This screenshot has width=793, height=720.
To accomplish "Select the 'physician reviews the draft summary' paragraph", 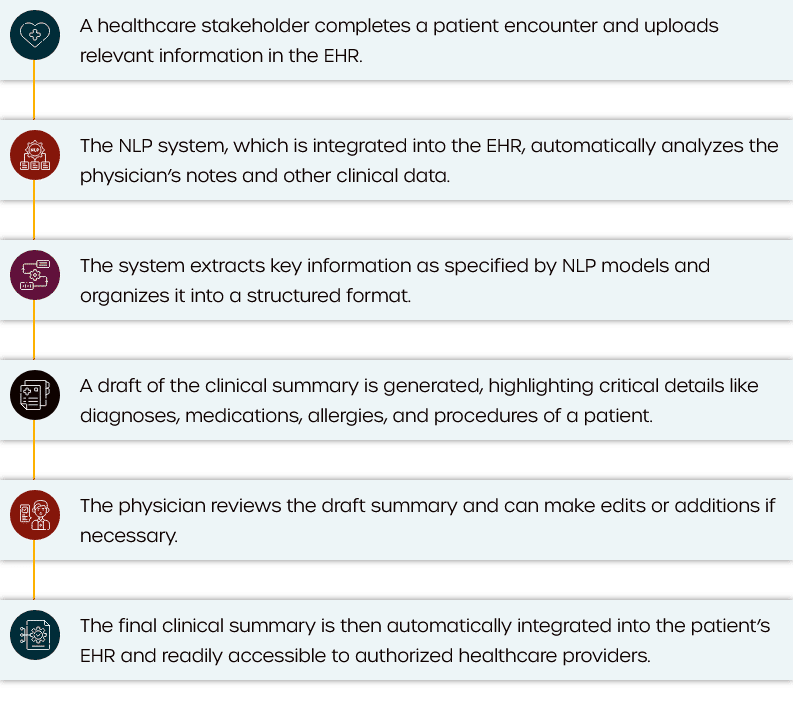I will [x=427, y=520].
